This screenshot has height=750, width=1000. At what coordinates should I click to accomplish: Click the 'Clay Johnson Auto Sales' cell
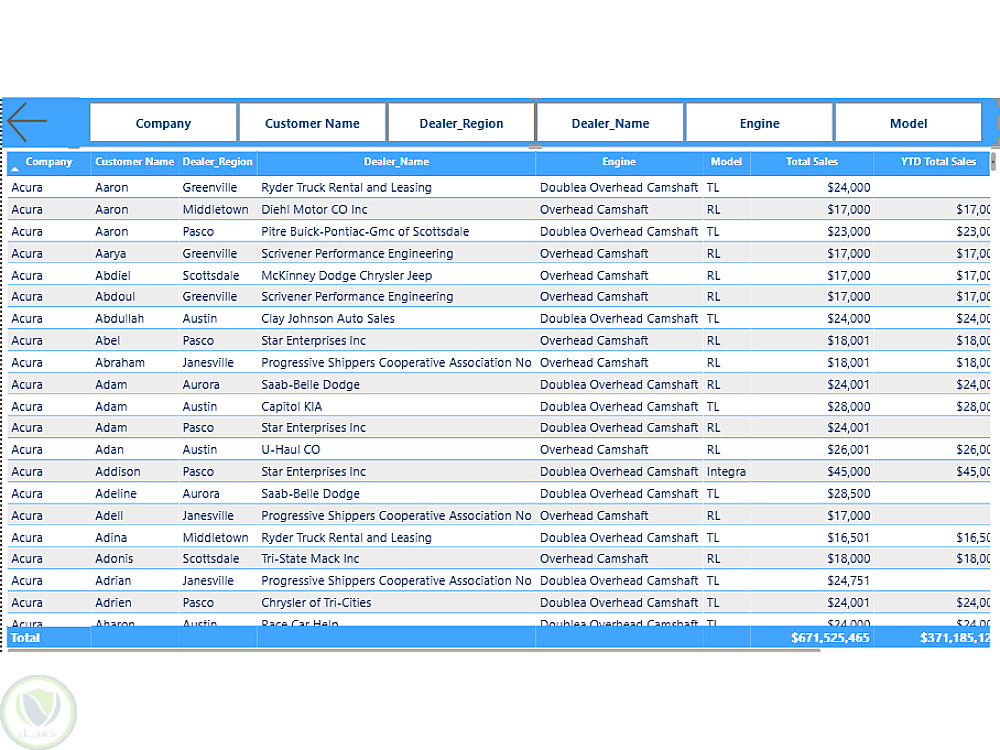pos(328,318)
